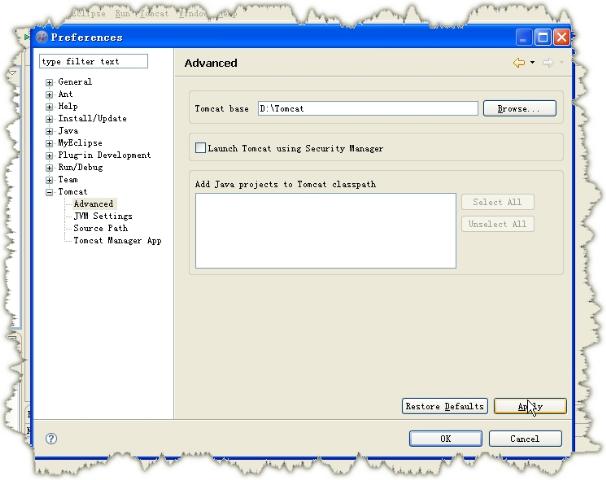Select the MyEclipse preferences category
Image resolution: width=606 pixels, height=480 pixels.
pyautogui.click(x=80, y=143)
